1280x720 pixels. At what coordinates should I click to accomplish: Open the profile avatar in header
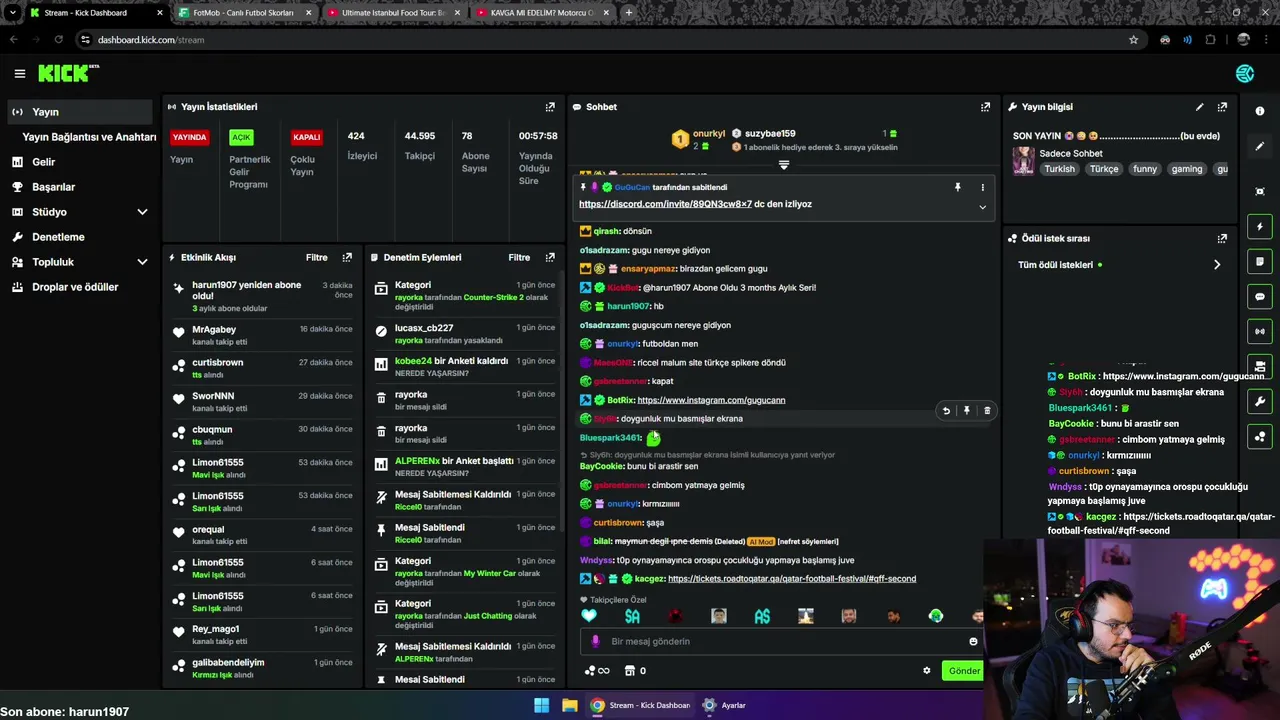tap(1245, 73)
